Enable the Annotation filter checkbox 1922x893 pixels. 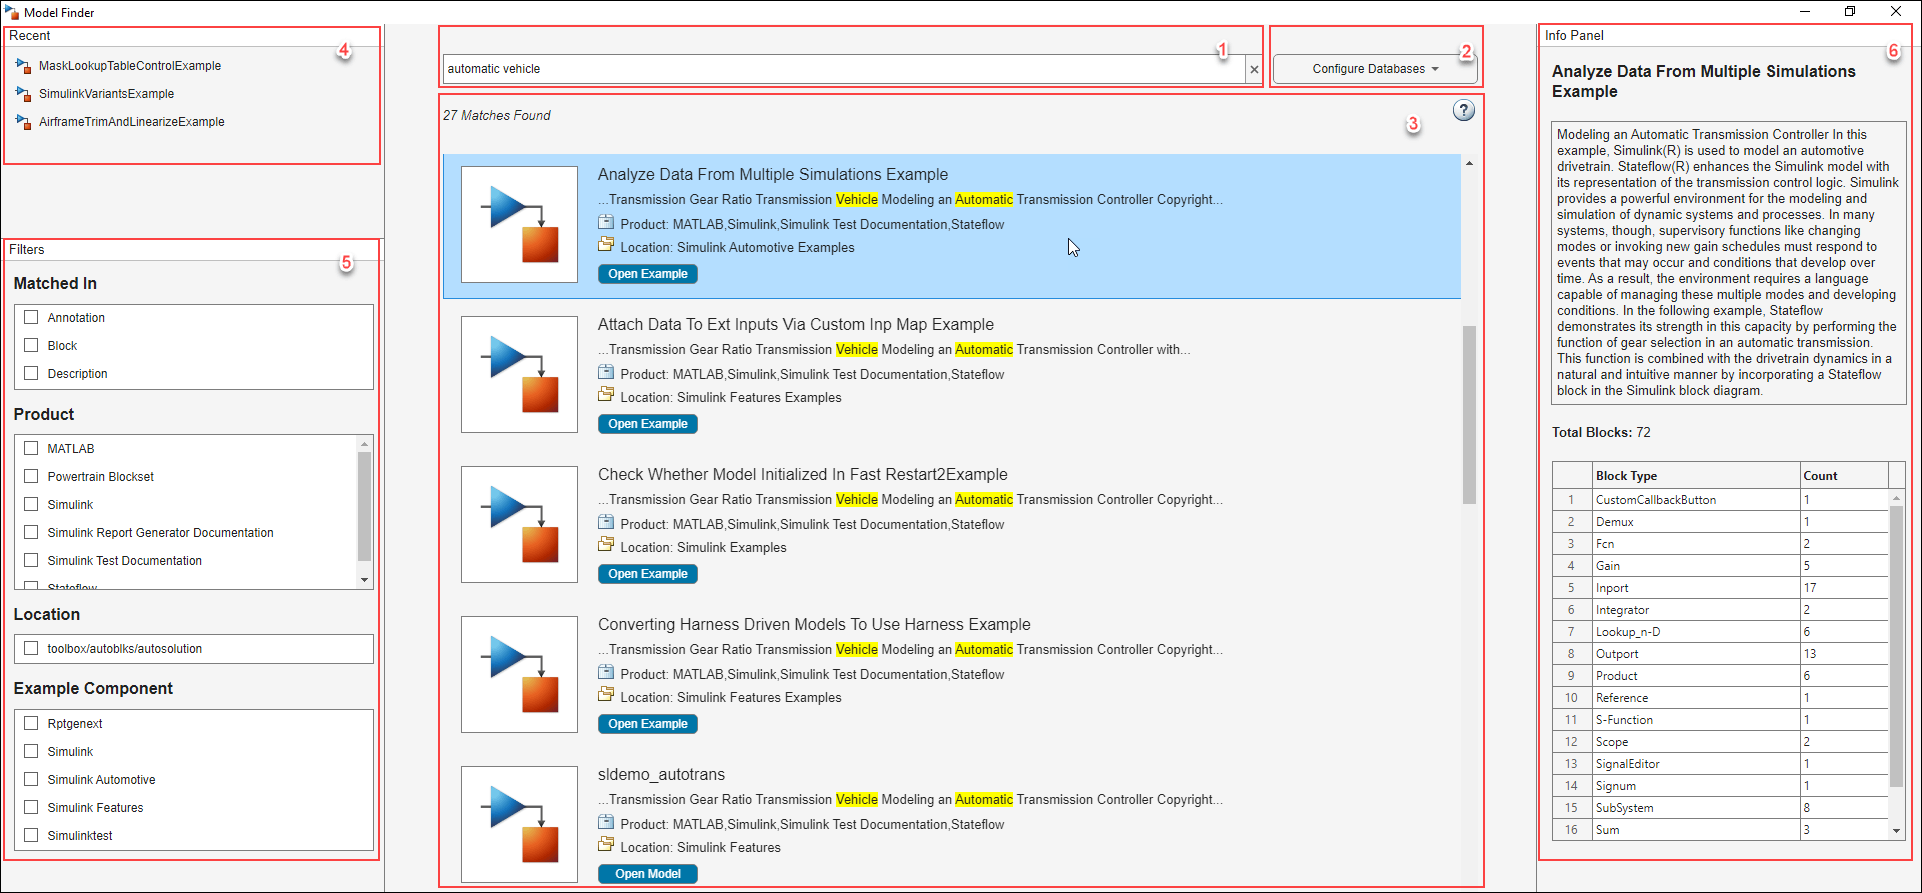(x=31, y=317)
